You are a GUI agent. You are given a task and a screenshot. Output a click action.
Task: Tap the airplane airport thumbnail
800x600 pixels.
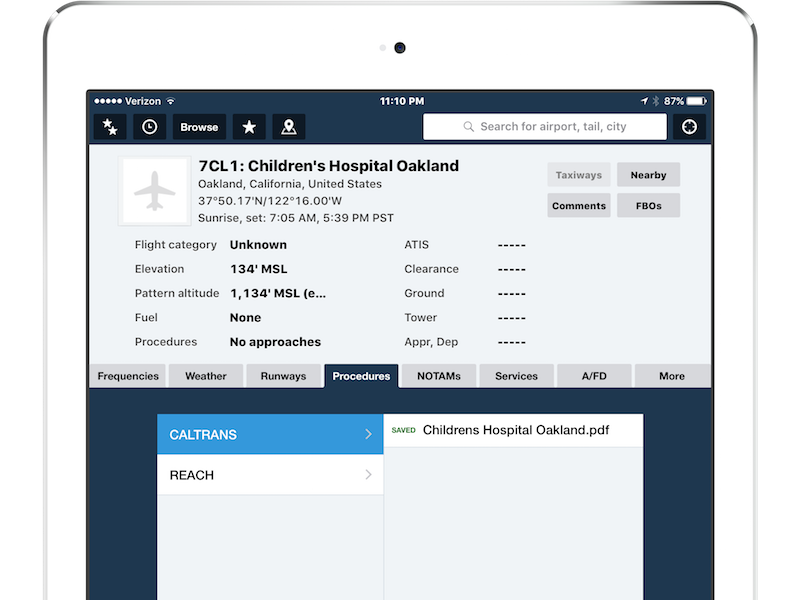coord(154,190)
